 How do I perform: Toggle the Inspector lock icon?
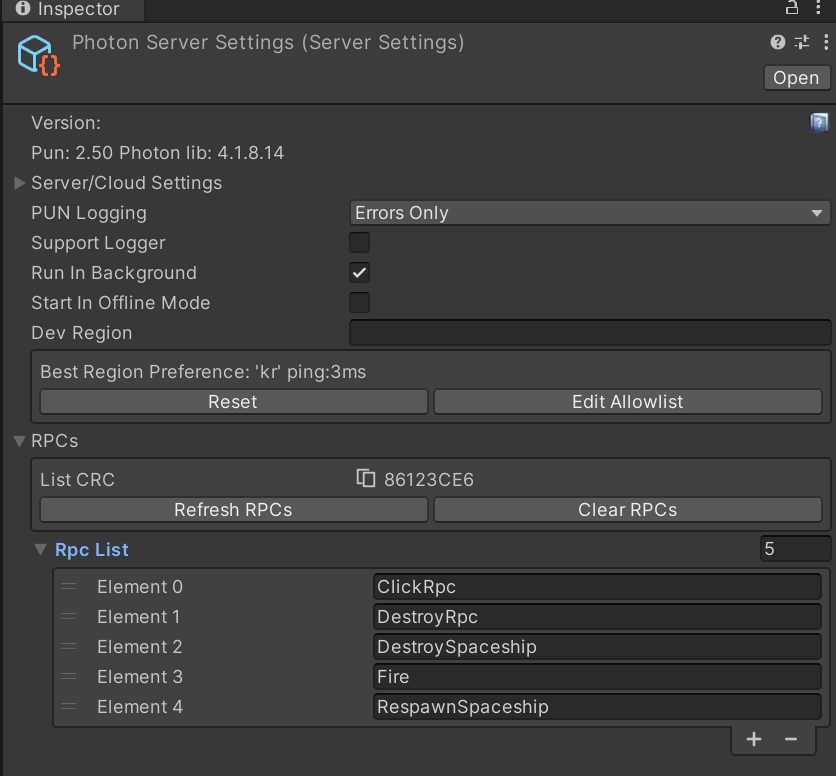792,7
